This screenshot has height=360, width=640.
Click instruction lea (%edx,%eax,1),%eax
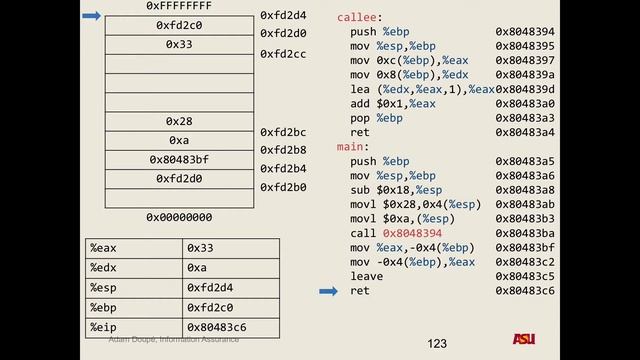coord(422,89)
